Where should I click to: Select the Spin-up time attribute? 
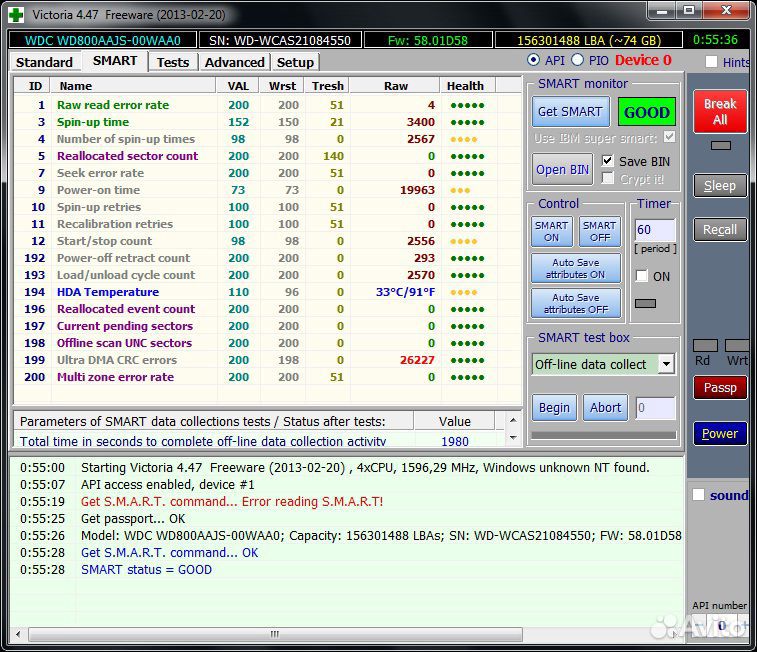point(268,122)
